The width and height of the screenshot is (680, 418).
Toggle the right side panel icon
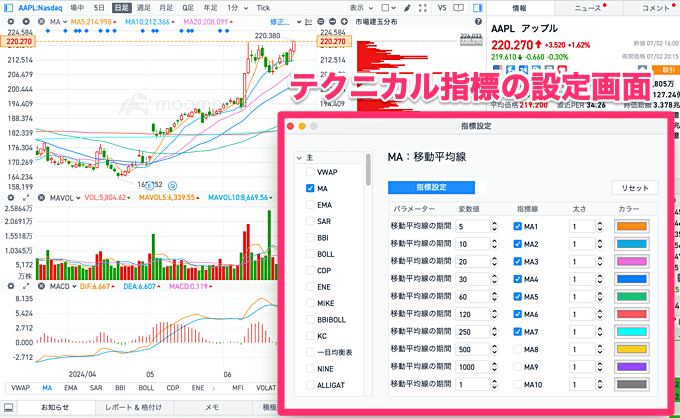(477, 8)
